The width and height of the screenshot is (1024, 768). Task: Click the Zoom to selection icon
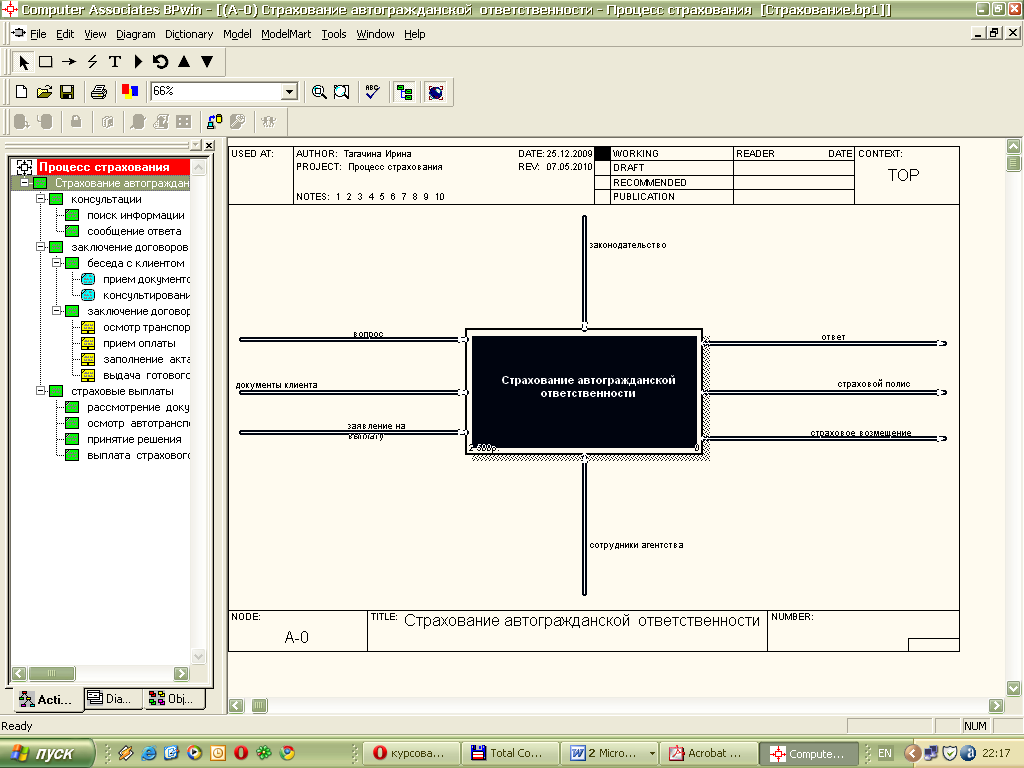342,92
